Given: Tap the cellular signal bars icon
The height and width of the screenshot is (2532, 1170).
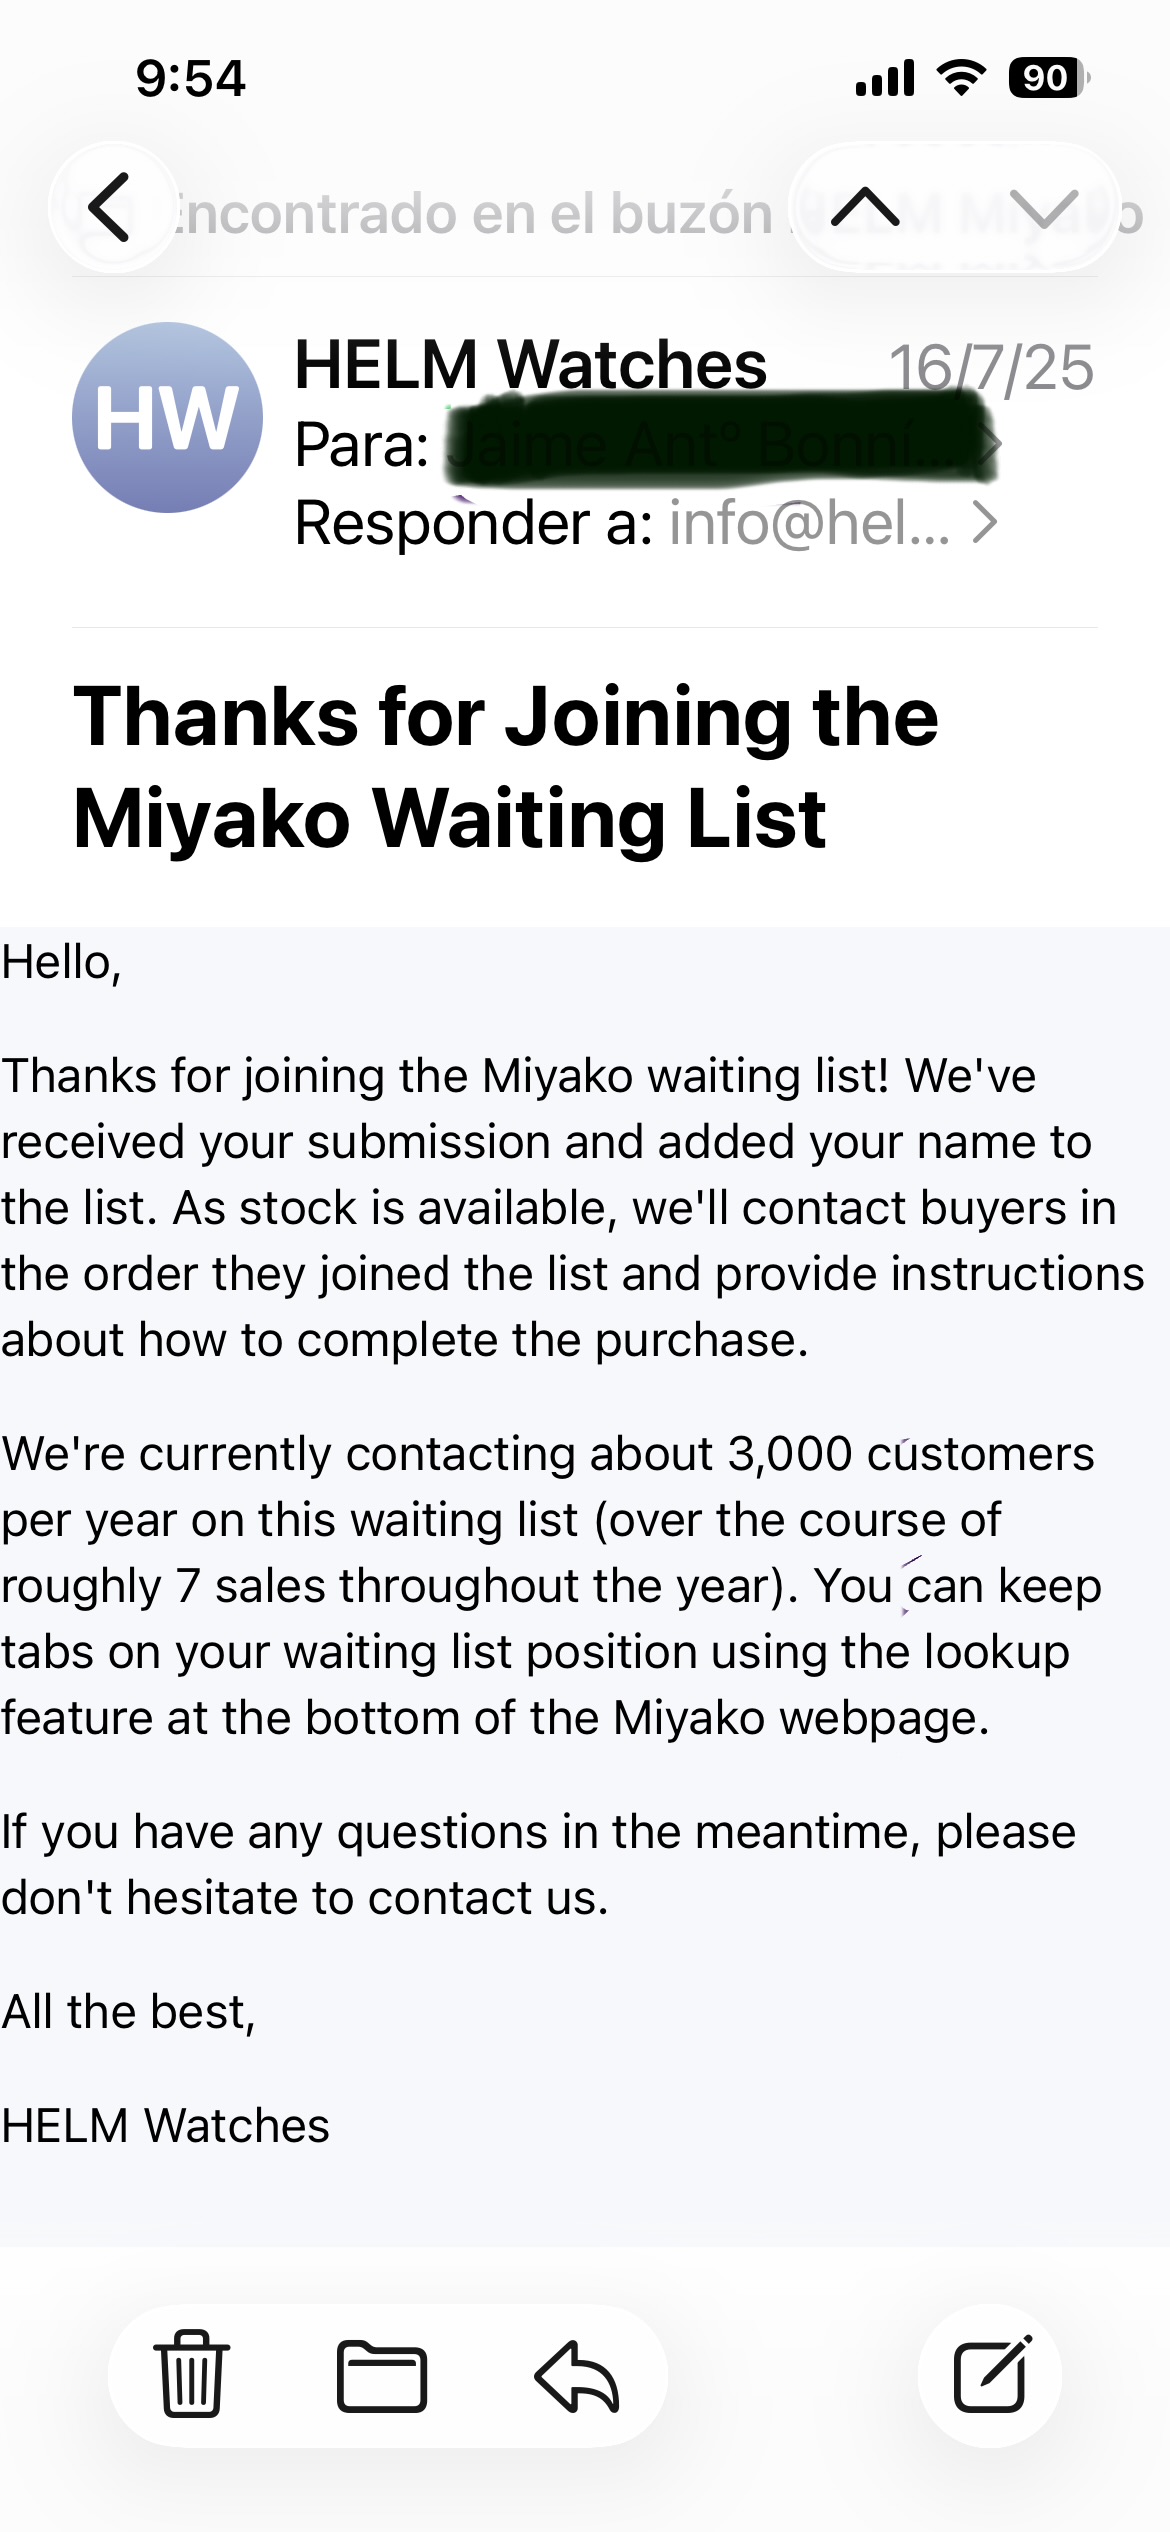Looking at the screenshot, I should [x=885, y=78].
